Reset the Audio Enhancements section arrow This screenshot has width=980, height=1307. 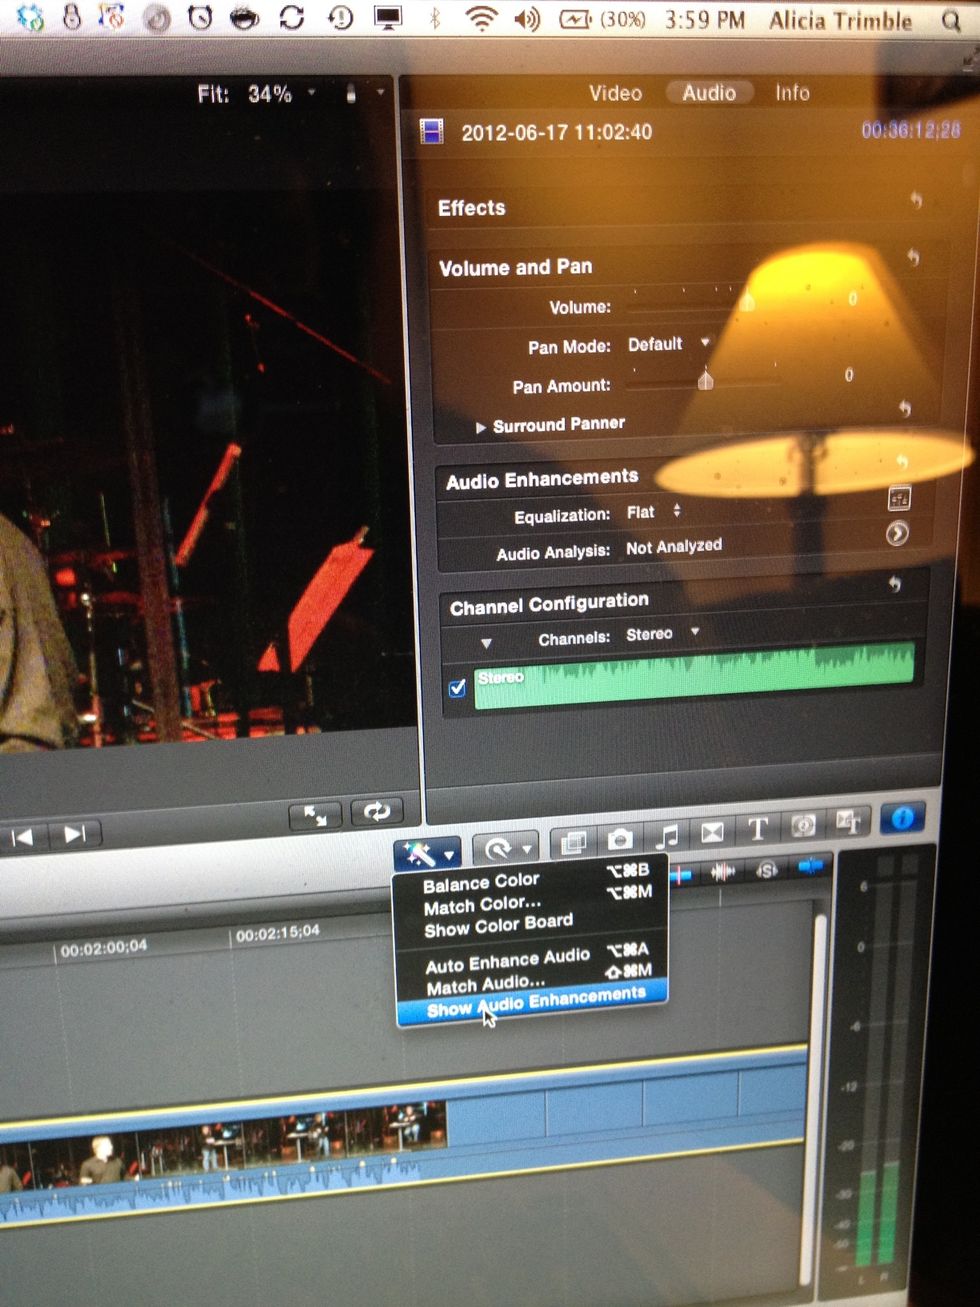point(902,461)
